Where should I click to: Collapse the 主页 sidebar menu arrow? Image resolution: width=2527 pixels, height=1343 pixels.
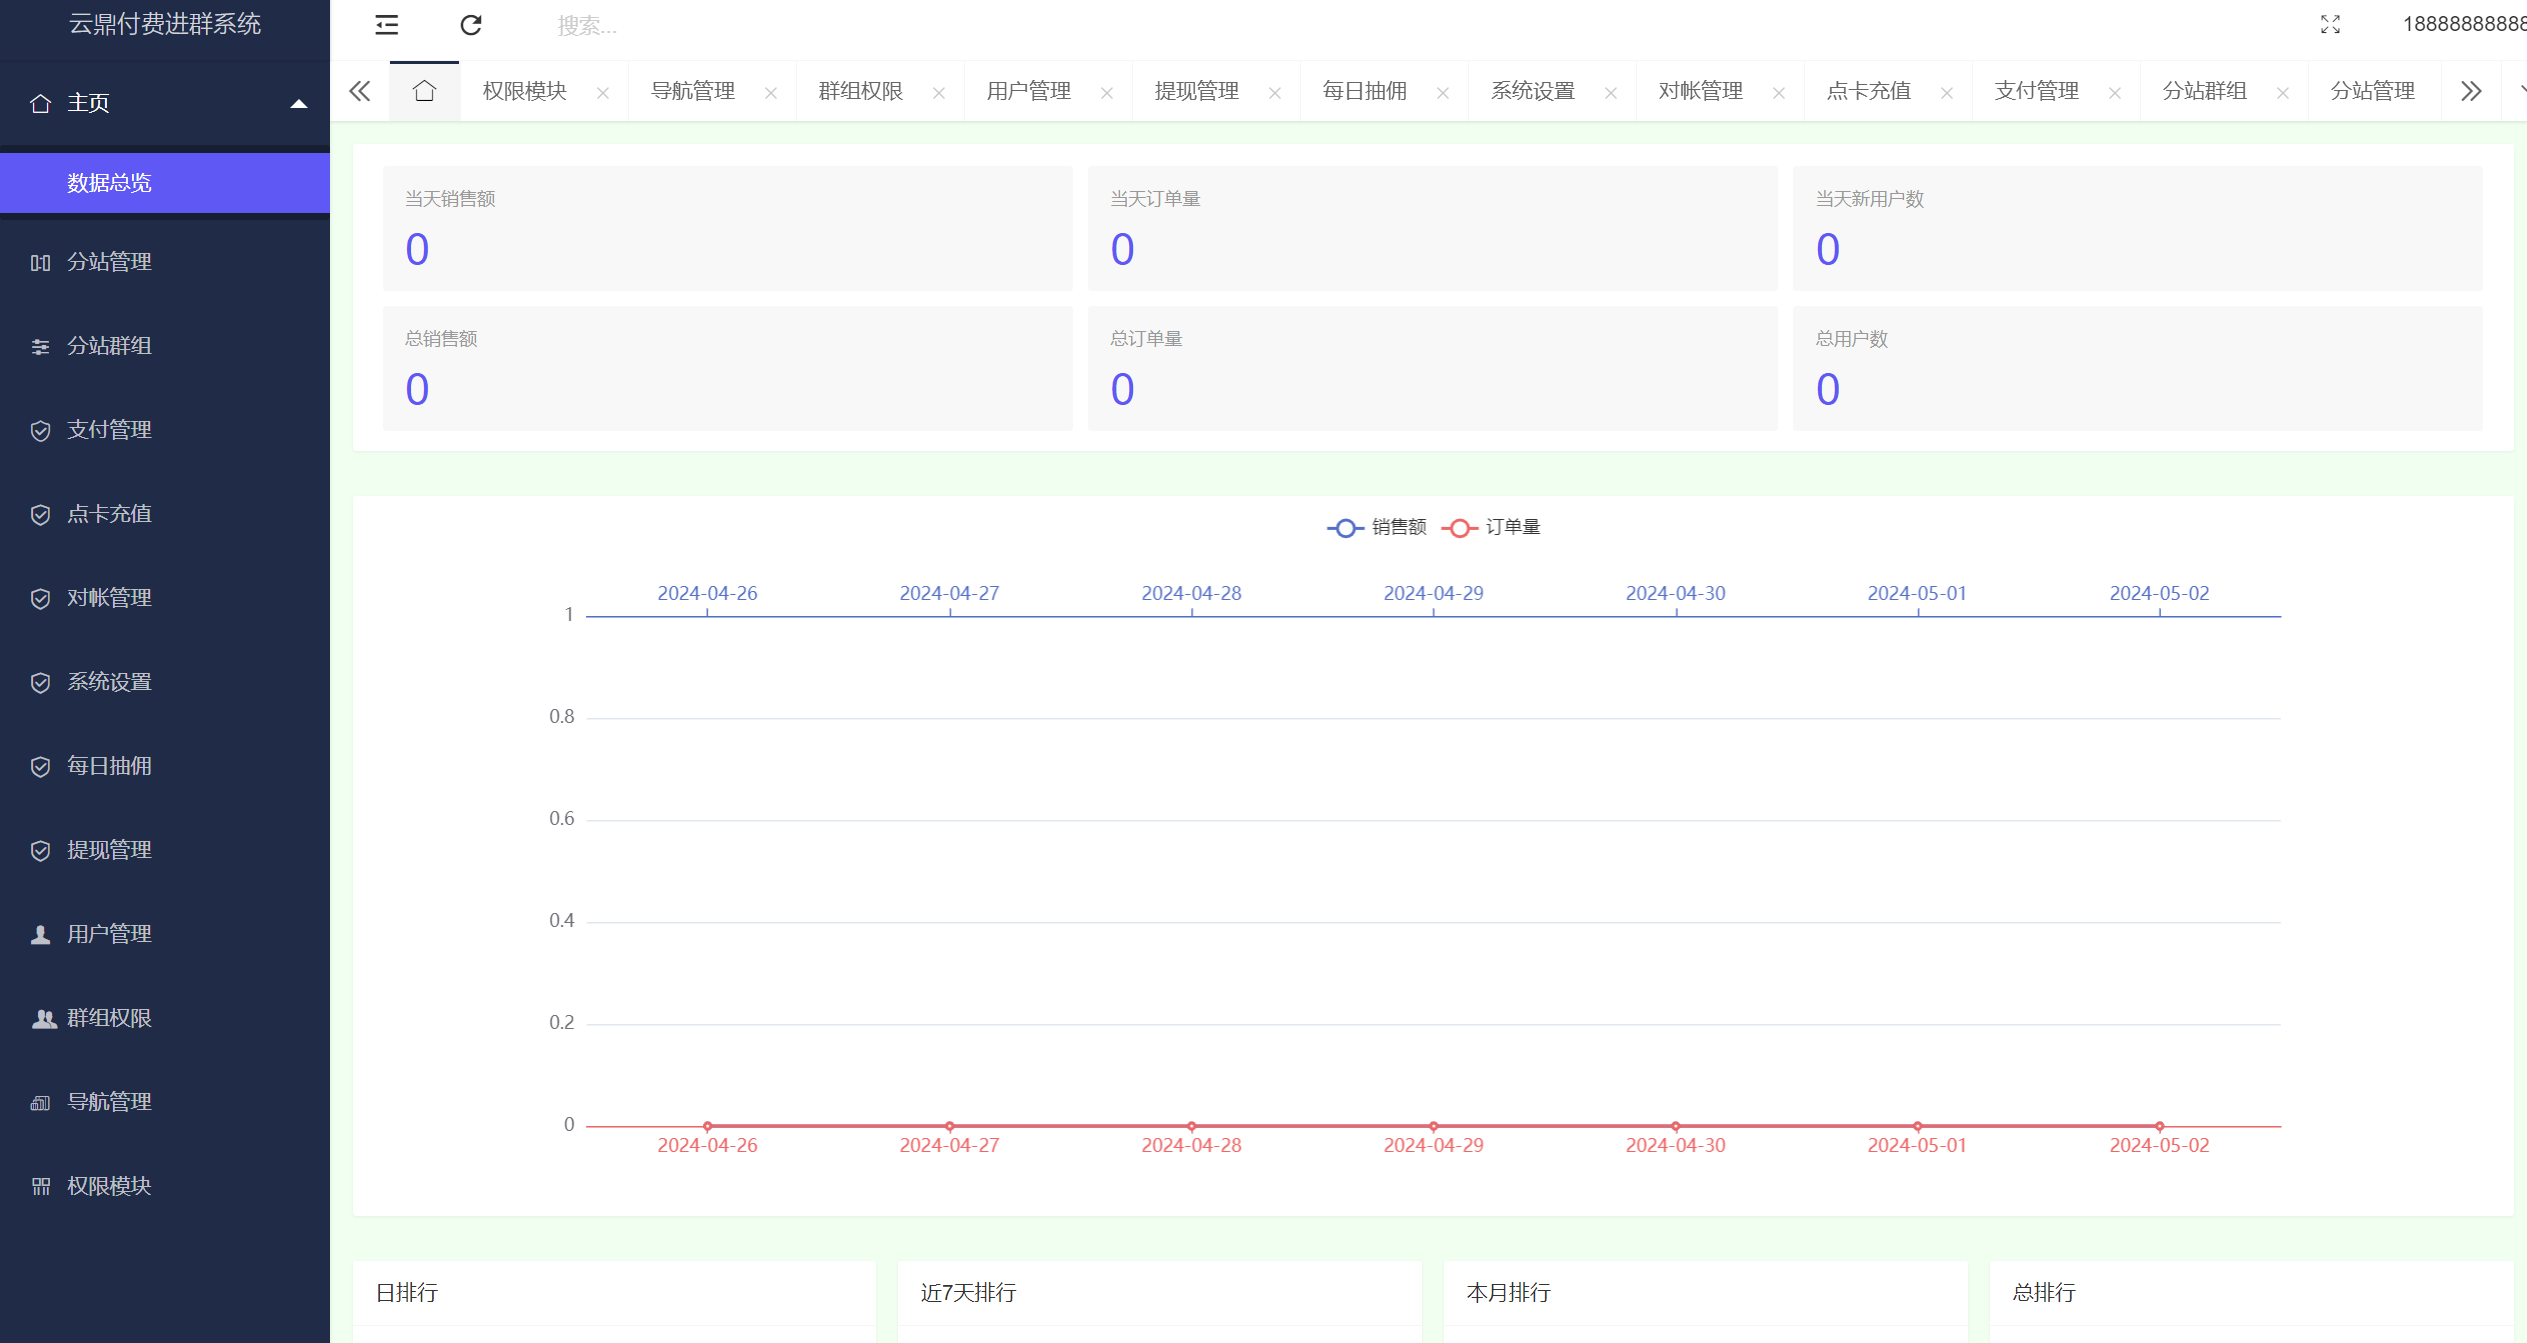(x=298, y=103)
